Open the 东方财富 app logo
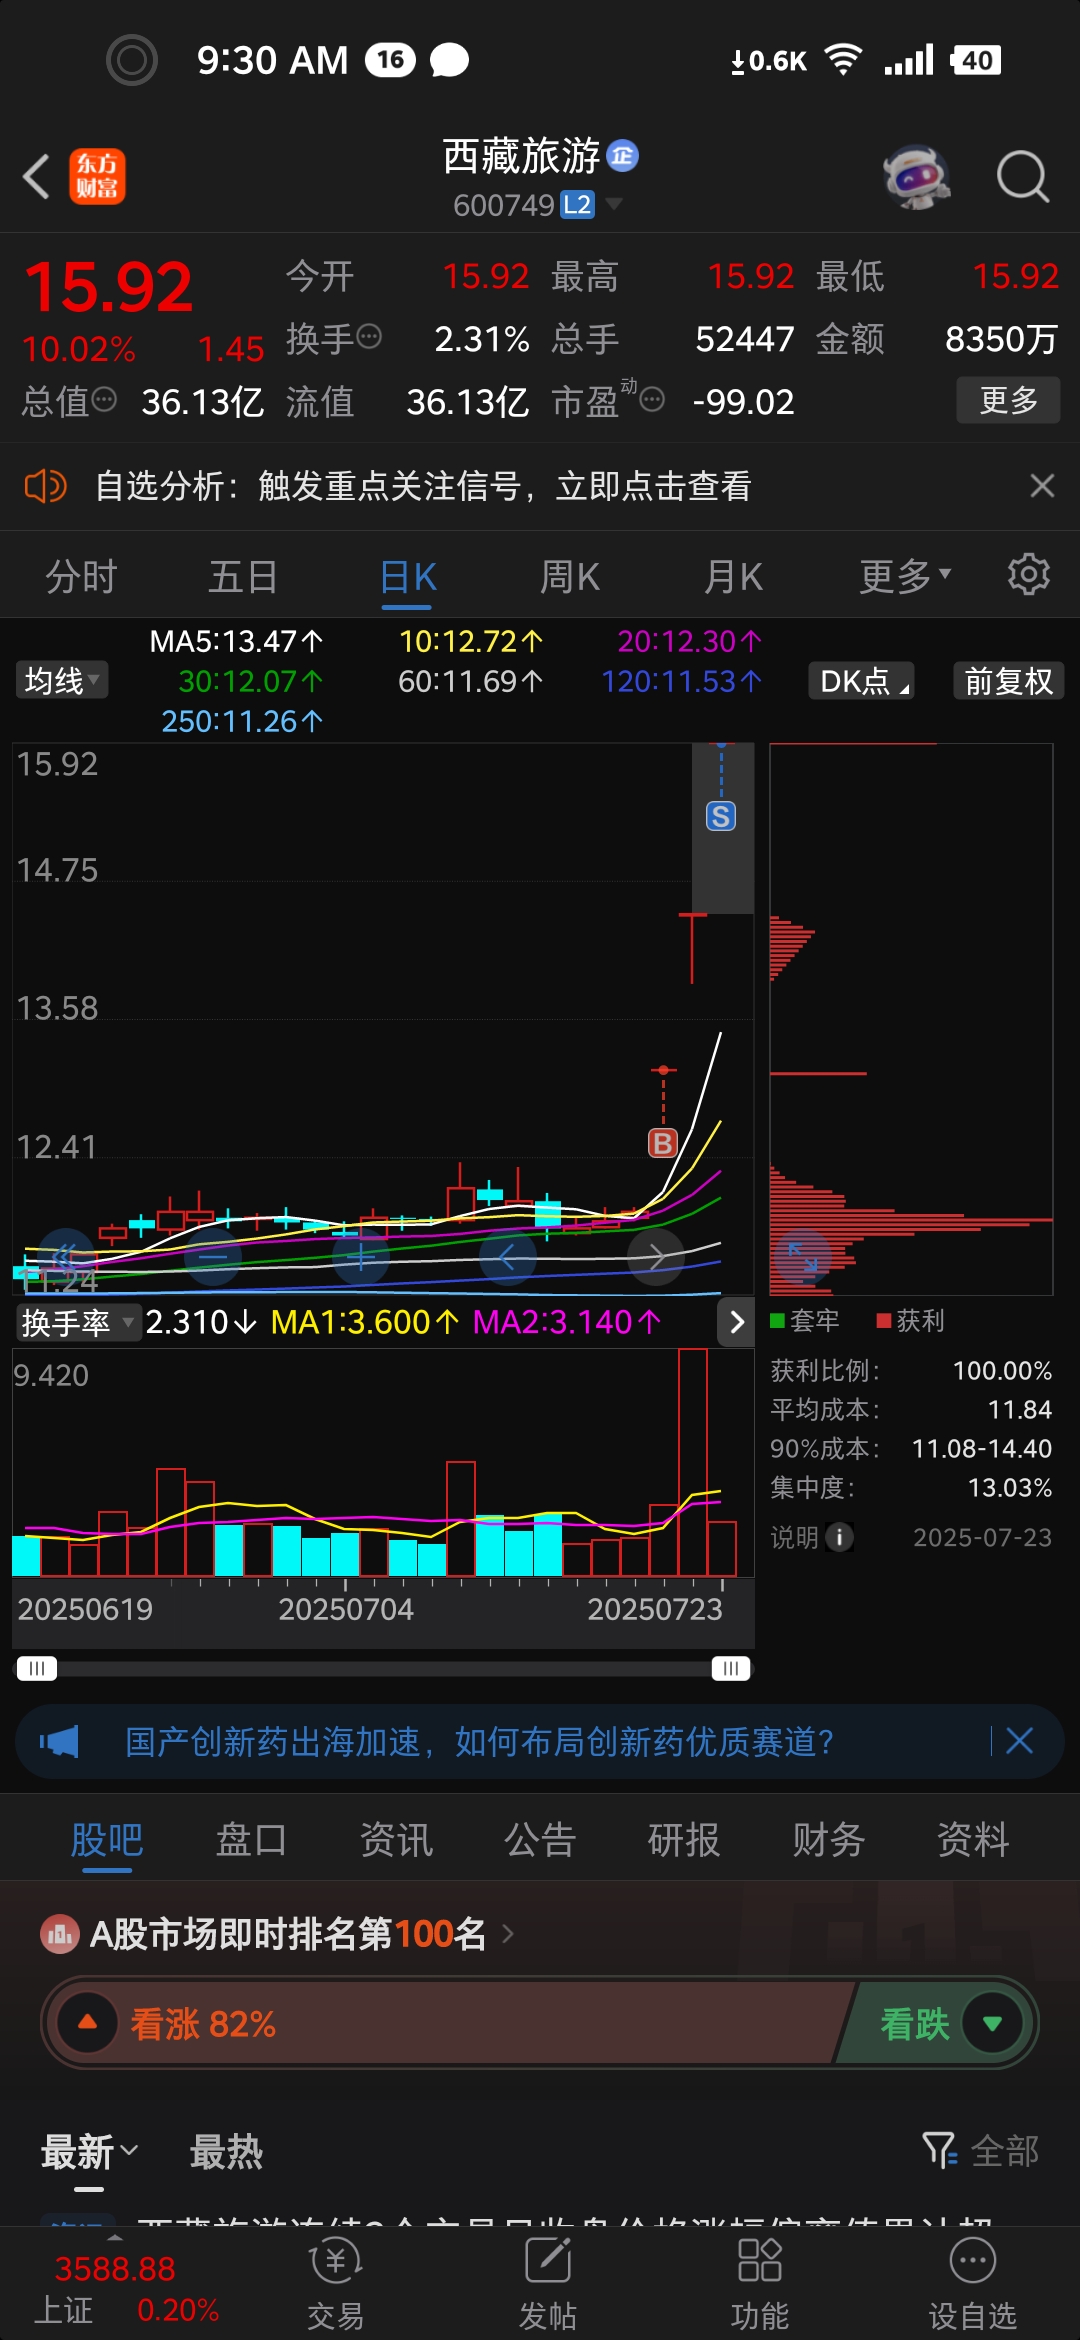Screen dimensions: 1080x2340 (97, 177)
